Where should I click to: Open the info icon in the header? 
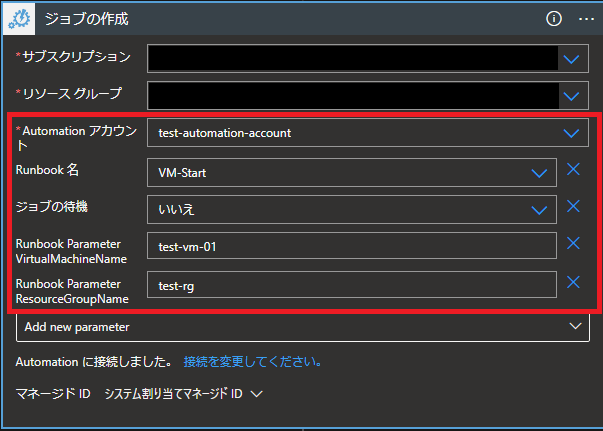pyautogui.click(x=554, y=18)
